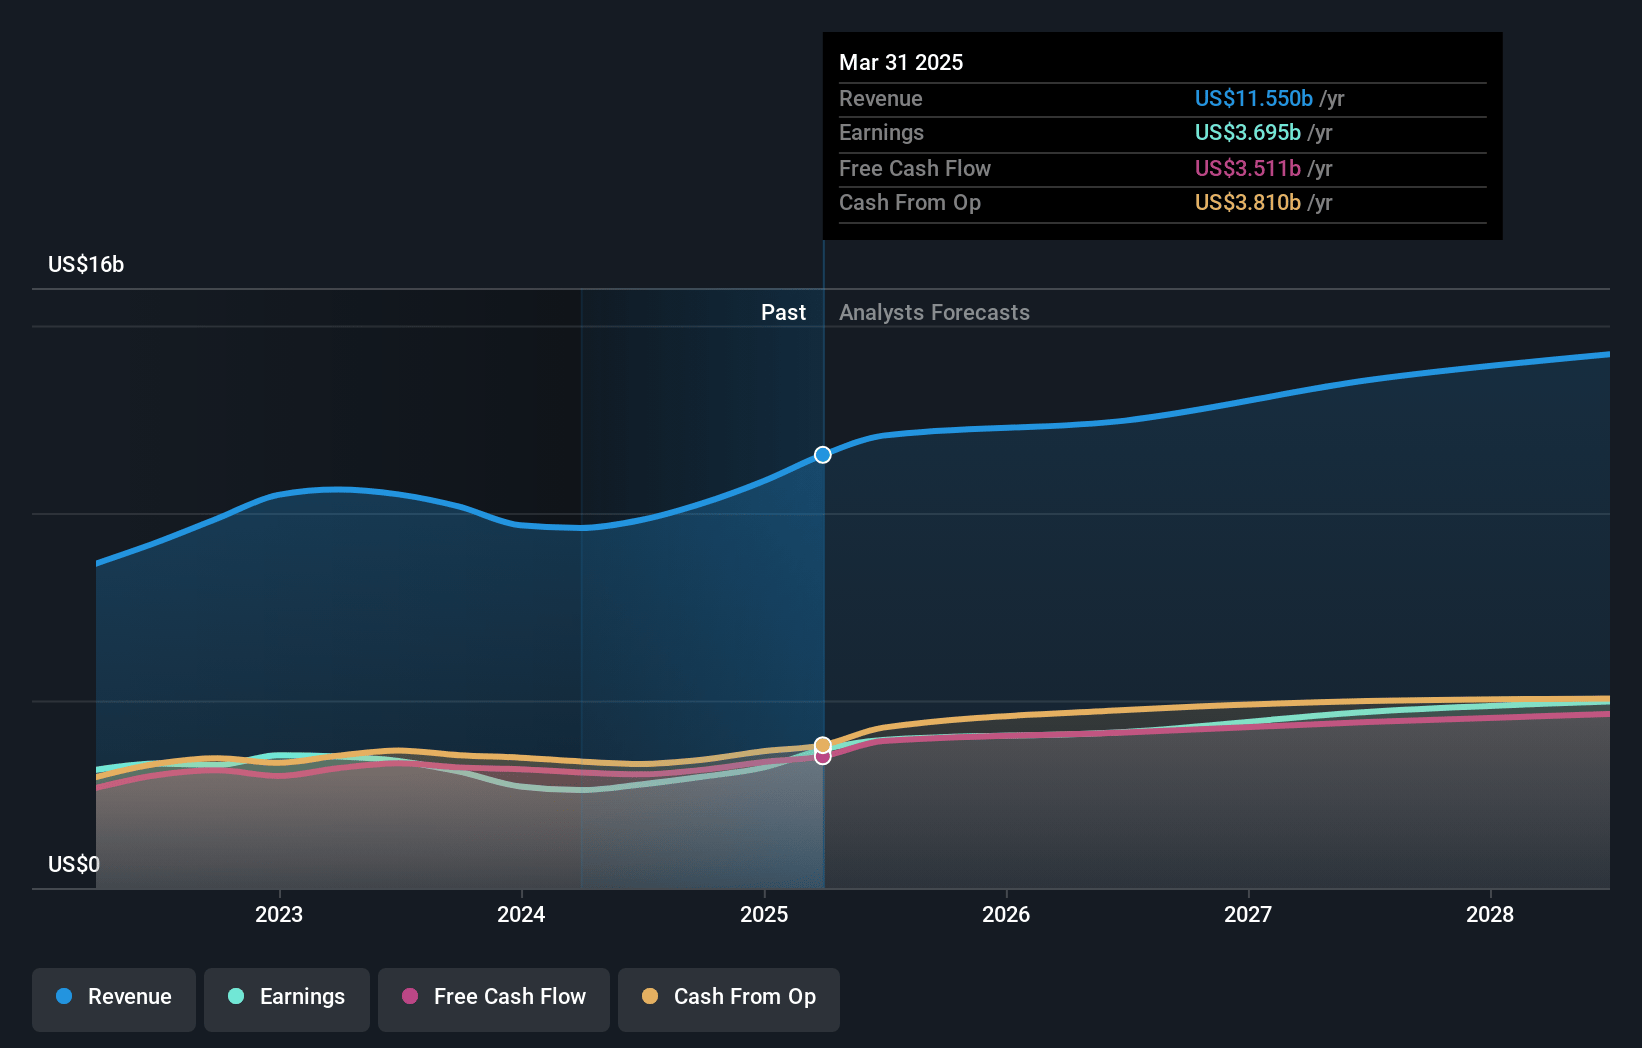The image size is (1642, 1048).
Task: Click the 2027 x-axis label
Action: pyautogui.click(x=1248, y=914)
